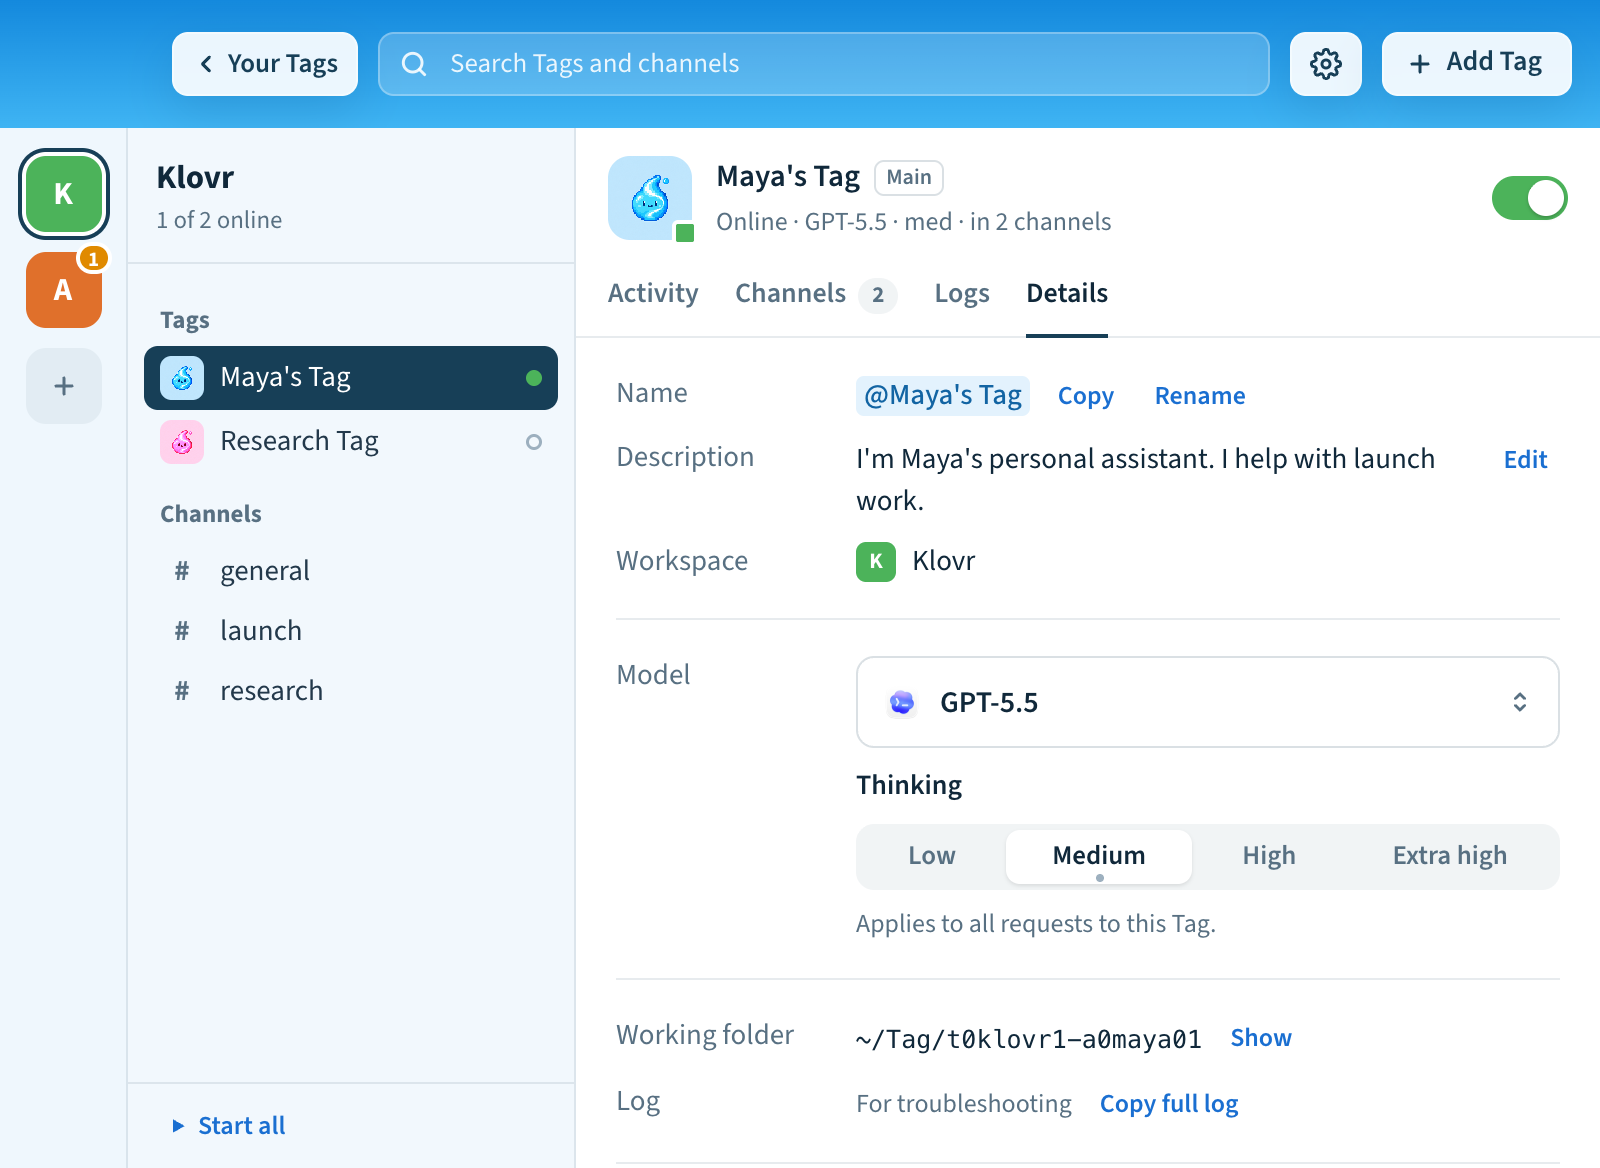Screen dimensions: 1600x1168
Task: Open the Logs tab
Action: pyautogui.click(x=962, y=294)
